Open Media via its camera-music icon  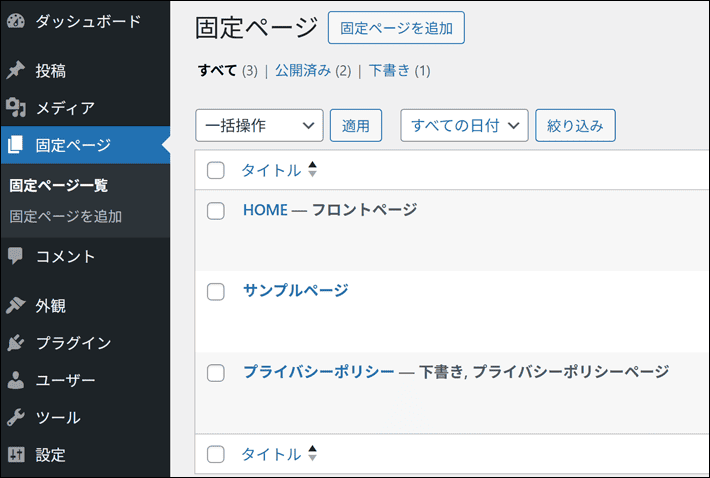click(15, 107)
